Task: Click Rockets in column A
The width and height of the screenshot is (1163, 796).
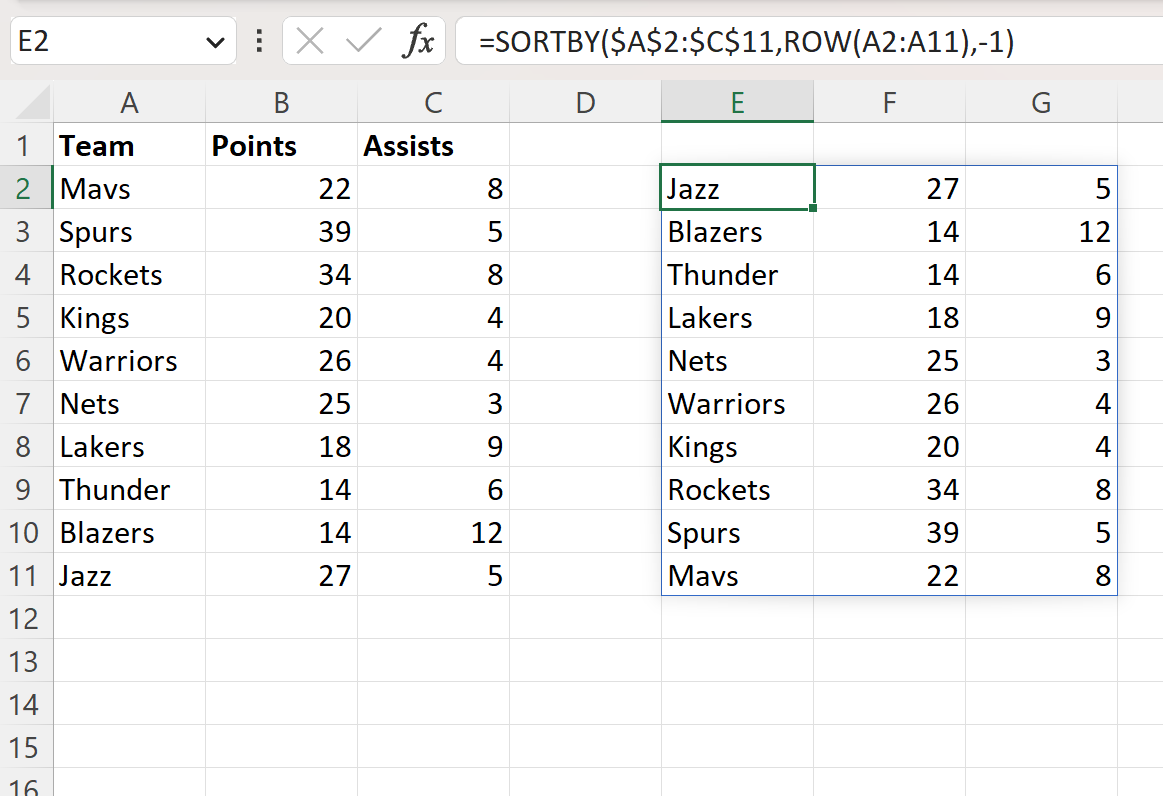Action: pyautogui.click(x=129, y=274)
